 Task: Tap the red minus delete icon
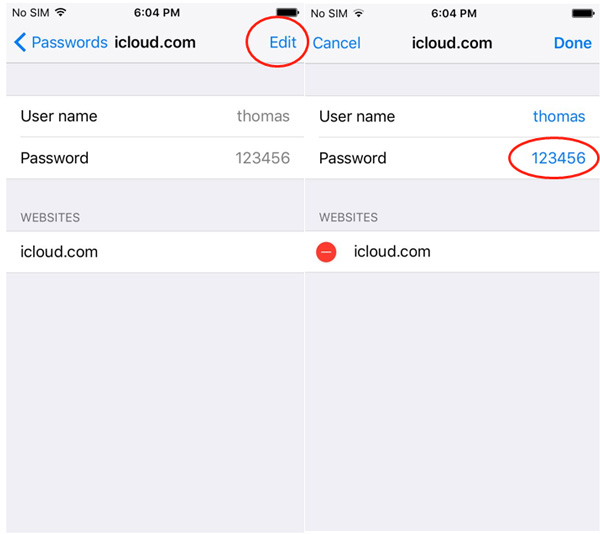326,252
